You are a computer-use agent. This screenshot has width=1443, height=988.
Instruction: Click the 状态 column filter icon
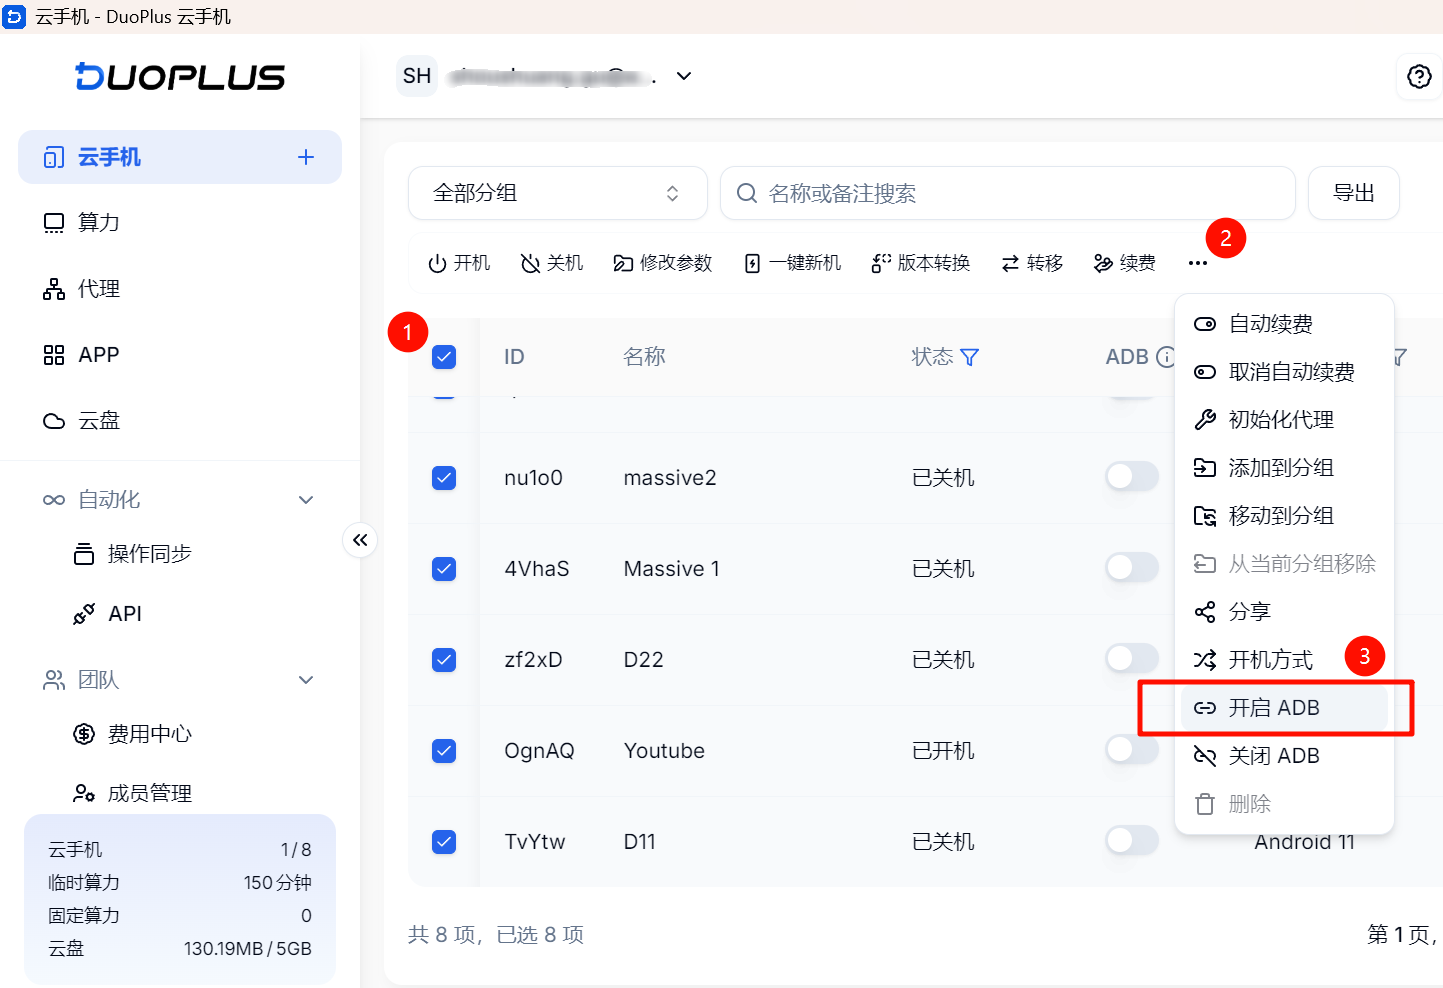pyautogui.click(x=969, y=357)
